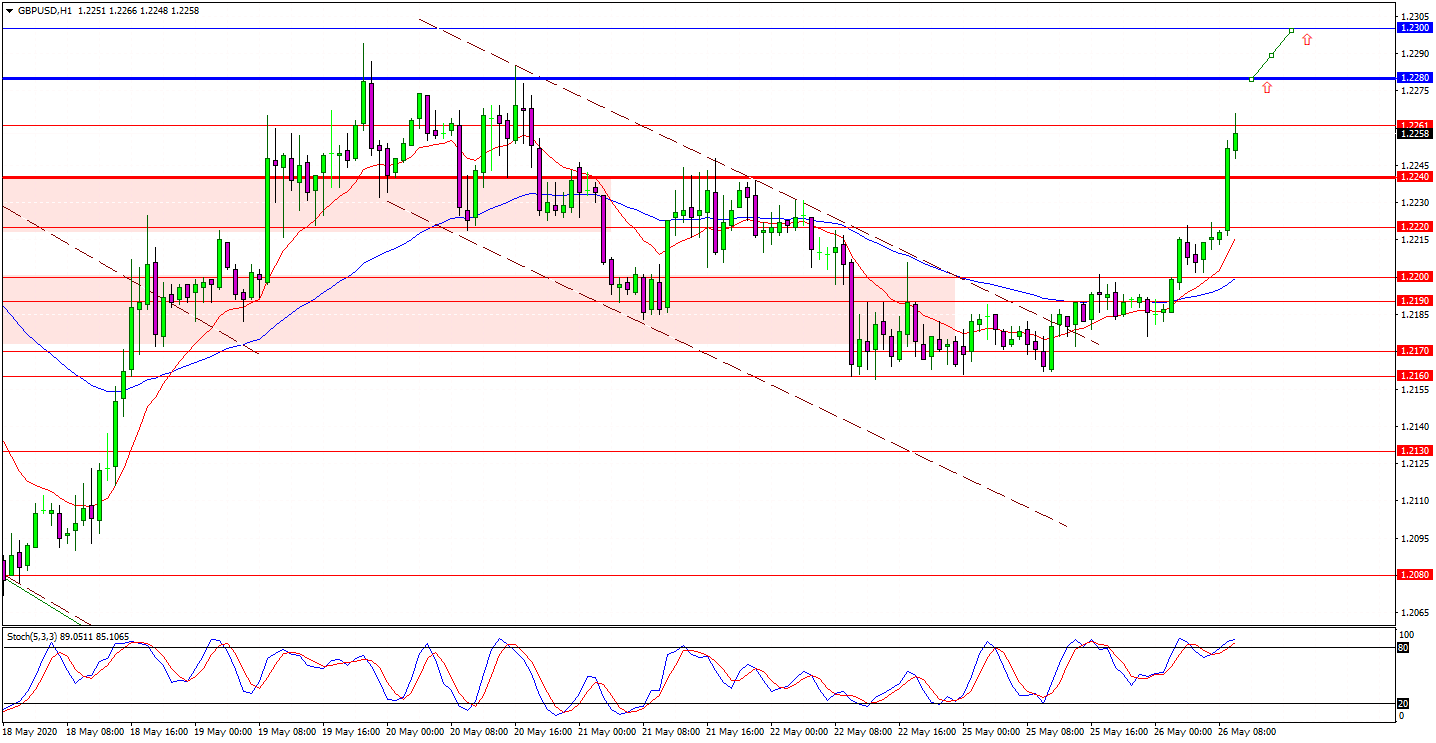Select the thick red 1.2240 price label
Image resolution: width=1436 pixels, height=743 pixels.
point(1414,177)
